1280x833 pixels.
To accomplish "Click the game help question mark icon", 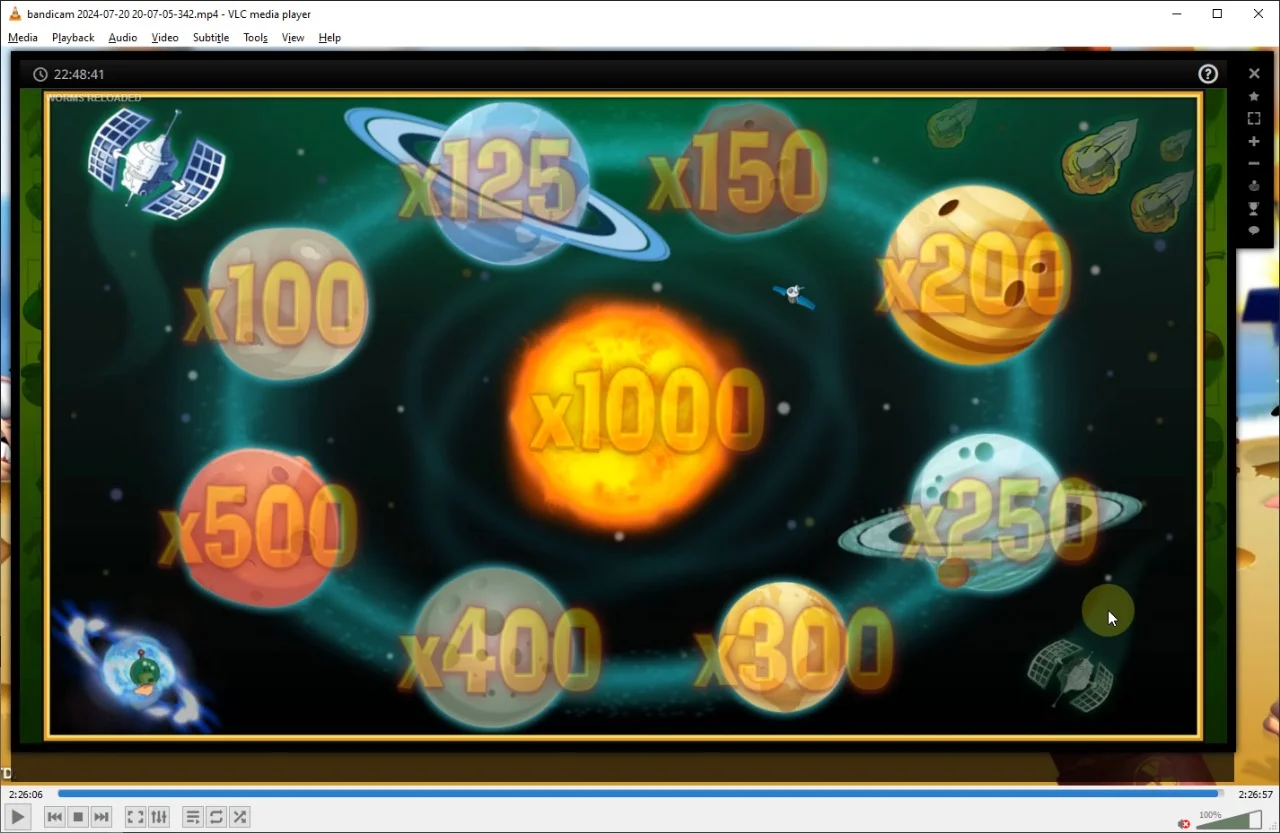I will [1208, 74].
